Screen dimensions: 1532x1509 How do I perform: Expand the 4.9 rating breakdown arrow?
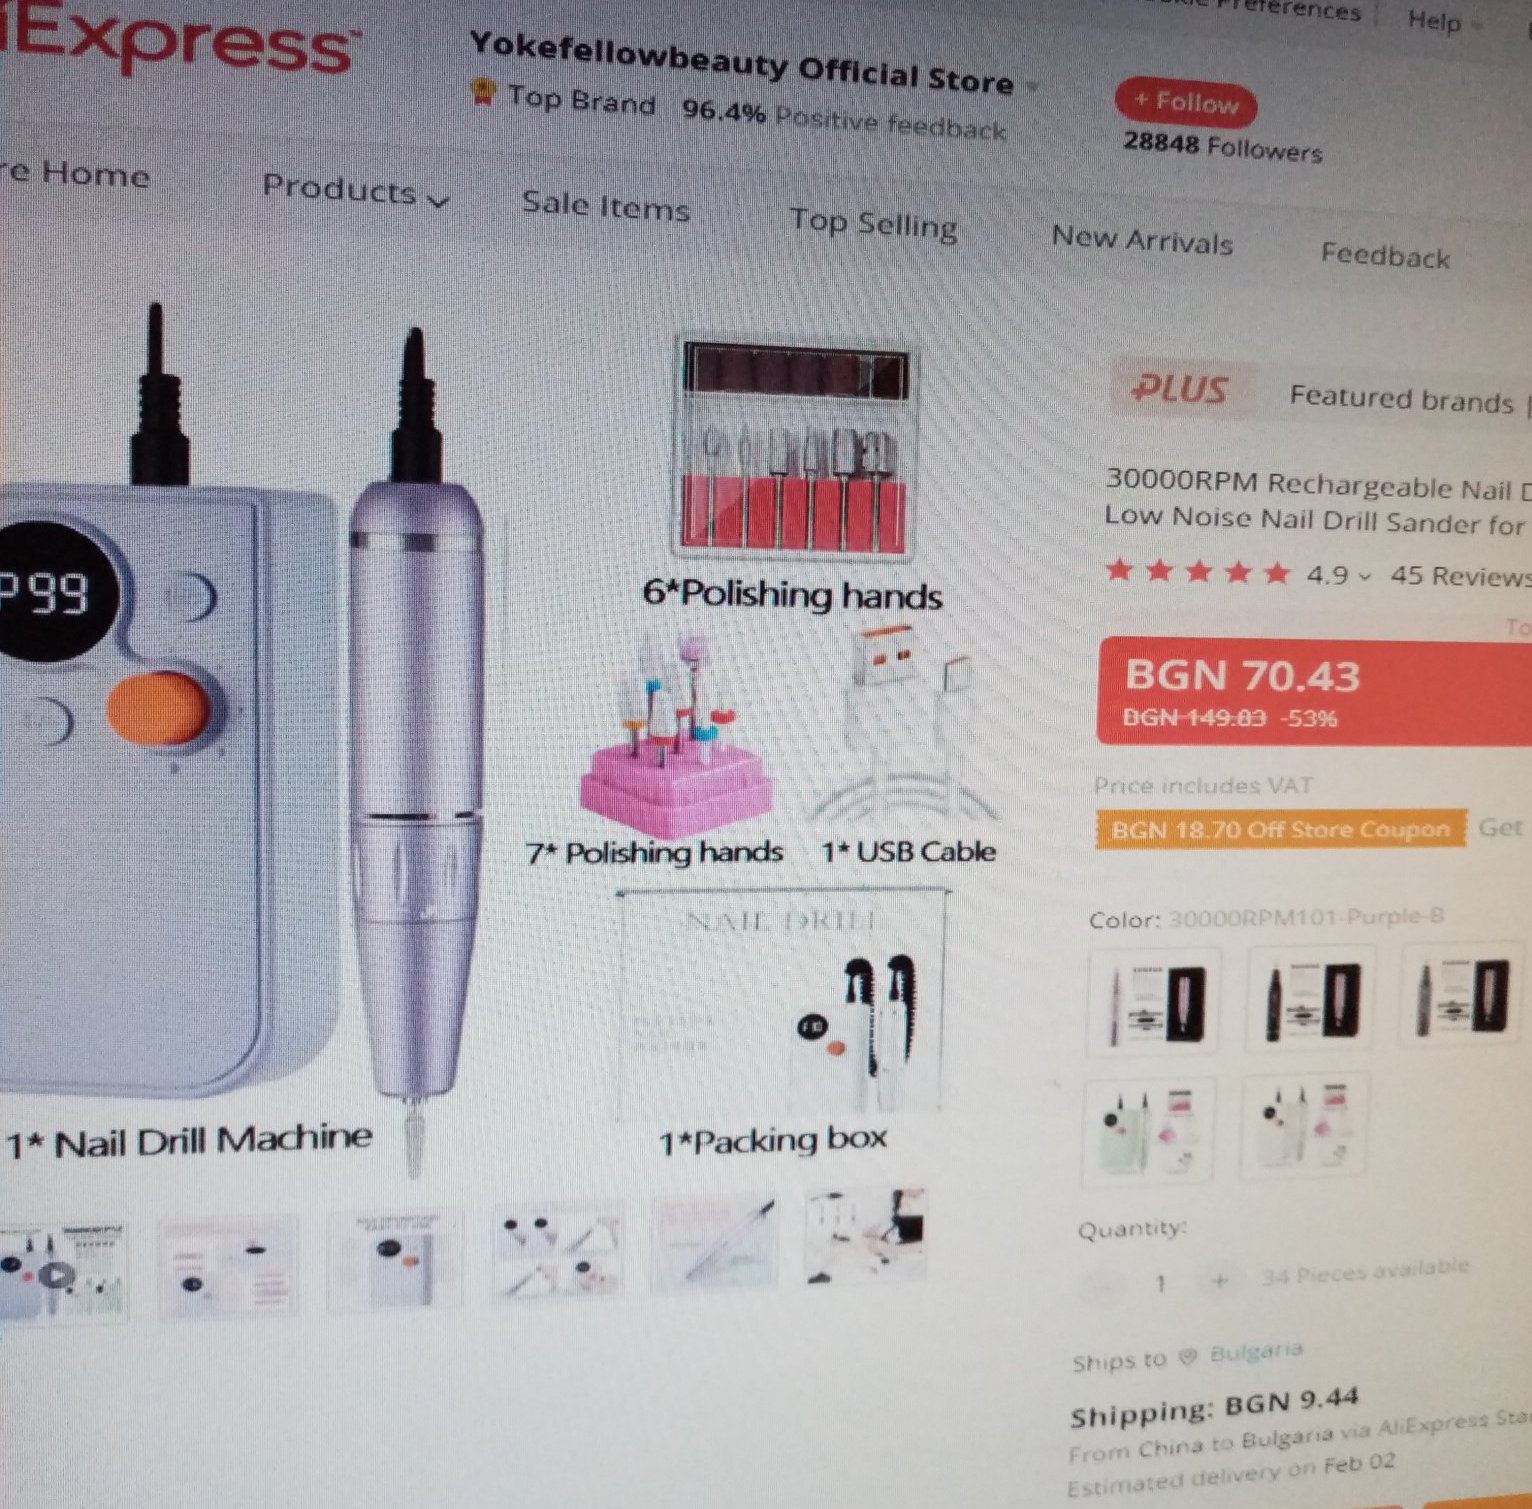(x=1364, y=576)
